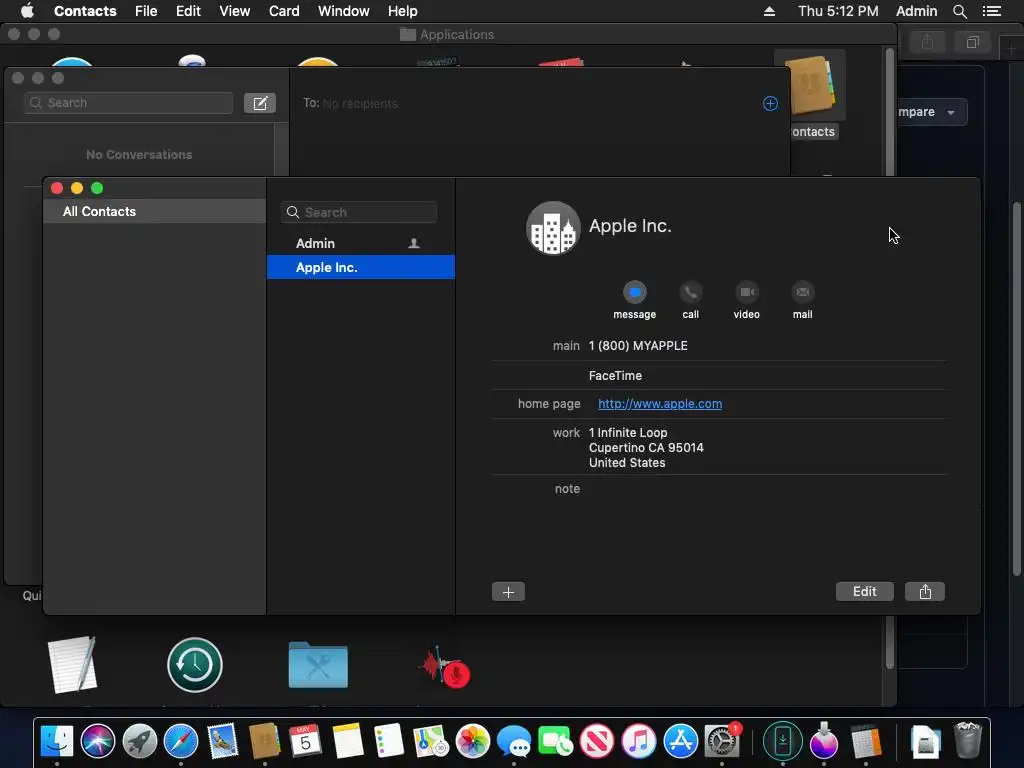Open Maps from the Dock
Image resolution: width=1024 pixels, height=768 pixels.
(x=430, y=741)
